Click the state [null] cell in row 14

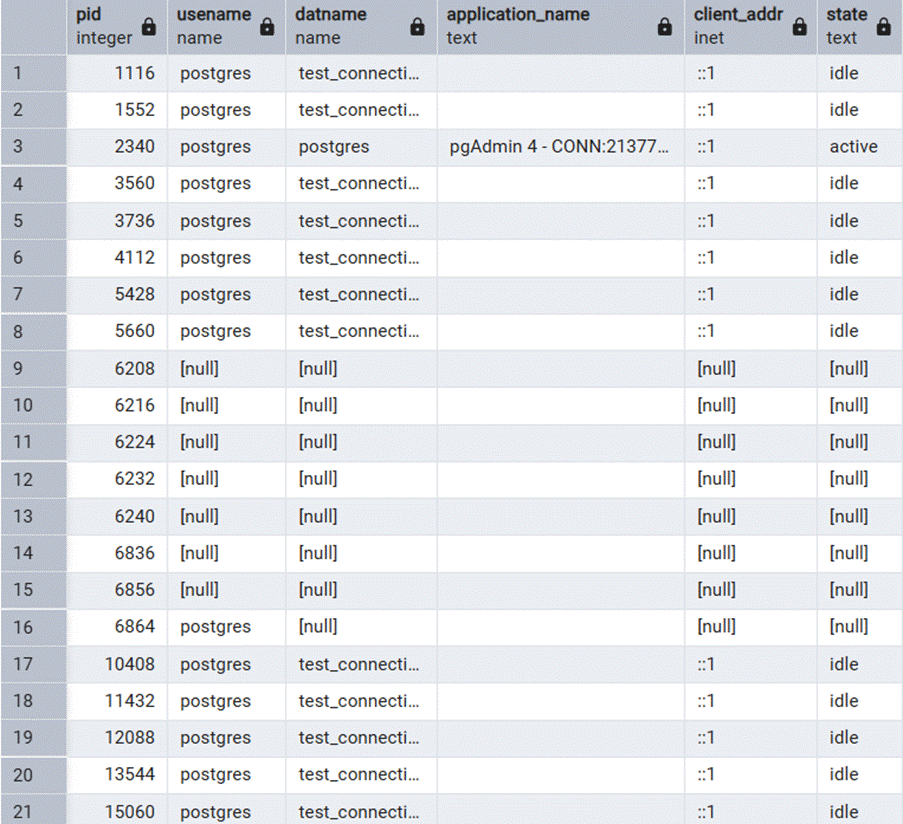[860, 553]
